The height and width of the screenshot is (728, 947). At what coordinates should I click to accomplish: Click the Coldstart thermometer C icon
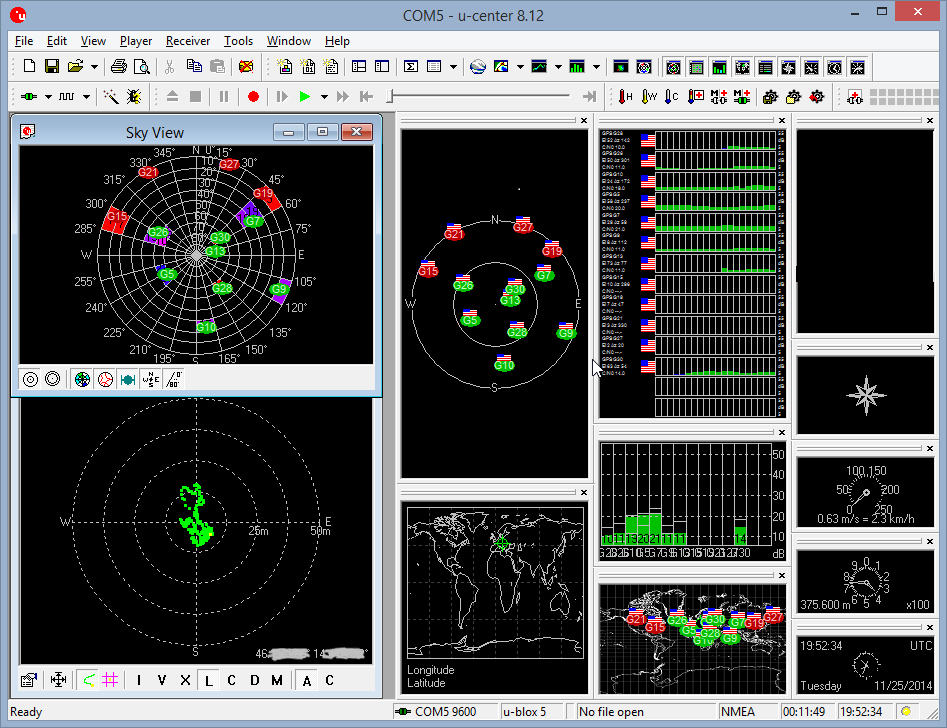tap(672, 97)
